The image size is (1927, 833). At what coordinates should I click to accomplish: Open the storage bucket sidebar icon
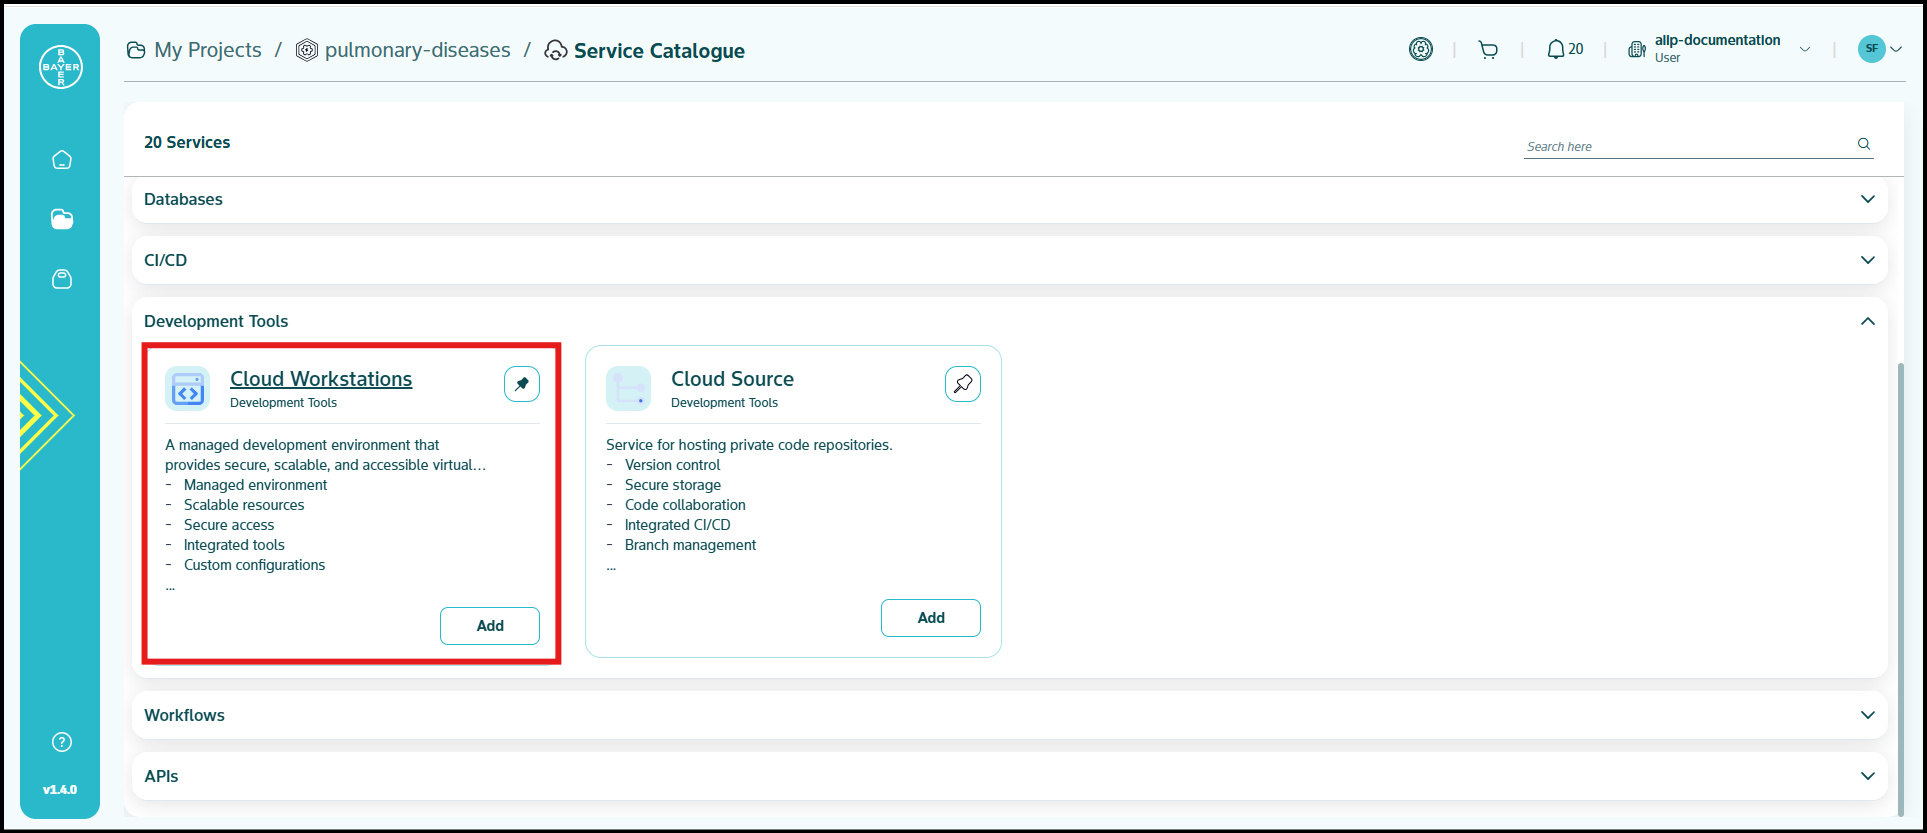click(x=62, y=279)
